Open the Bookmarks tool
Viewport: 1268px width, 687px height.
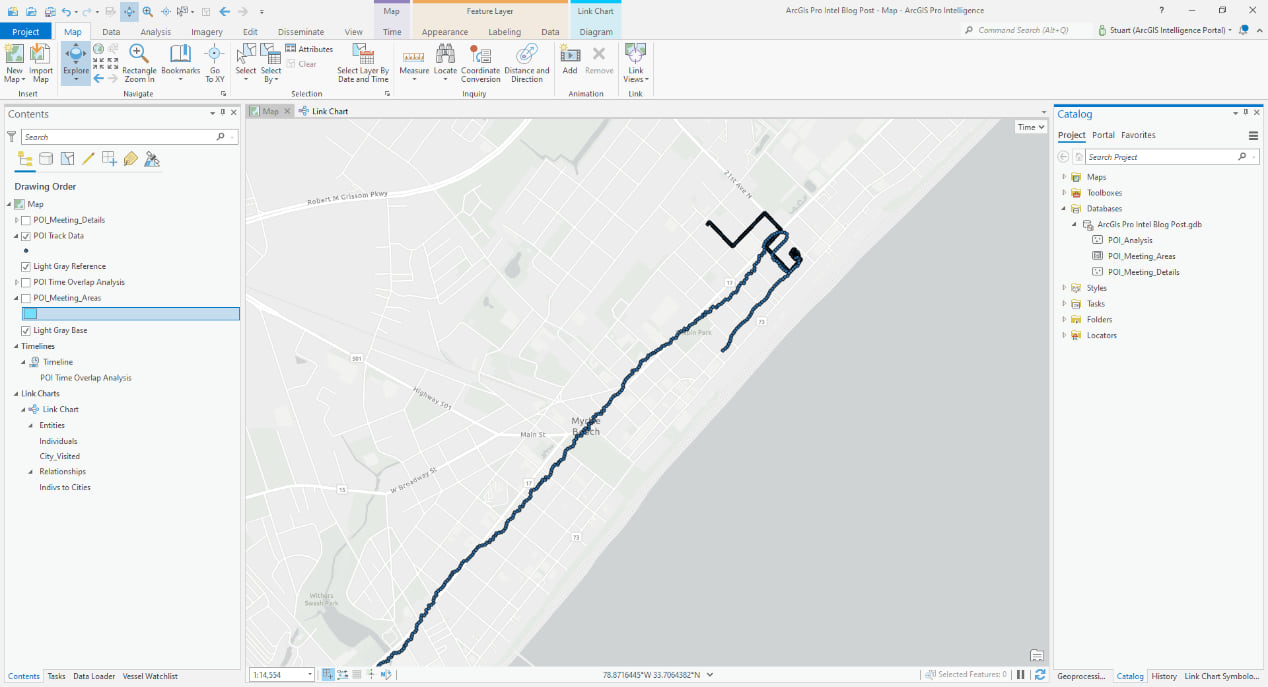coord(180,62)
